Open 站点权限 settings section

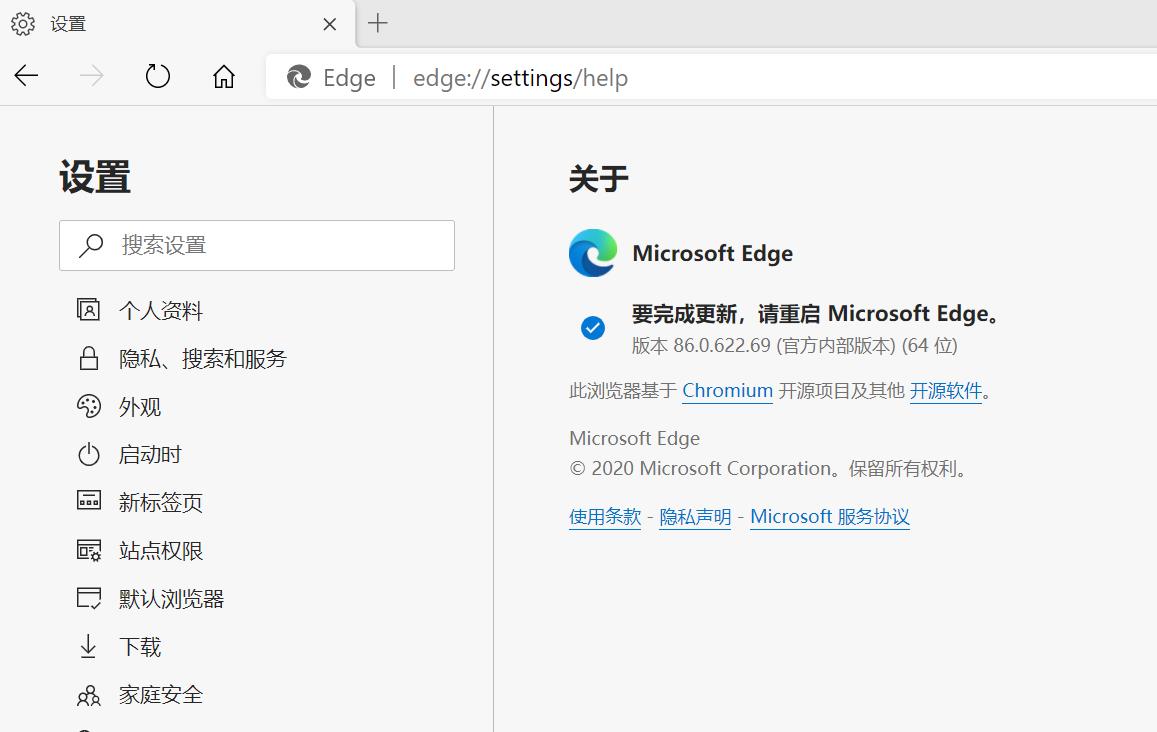[x=160, y=550]
